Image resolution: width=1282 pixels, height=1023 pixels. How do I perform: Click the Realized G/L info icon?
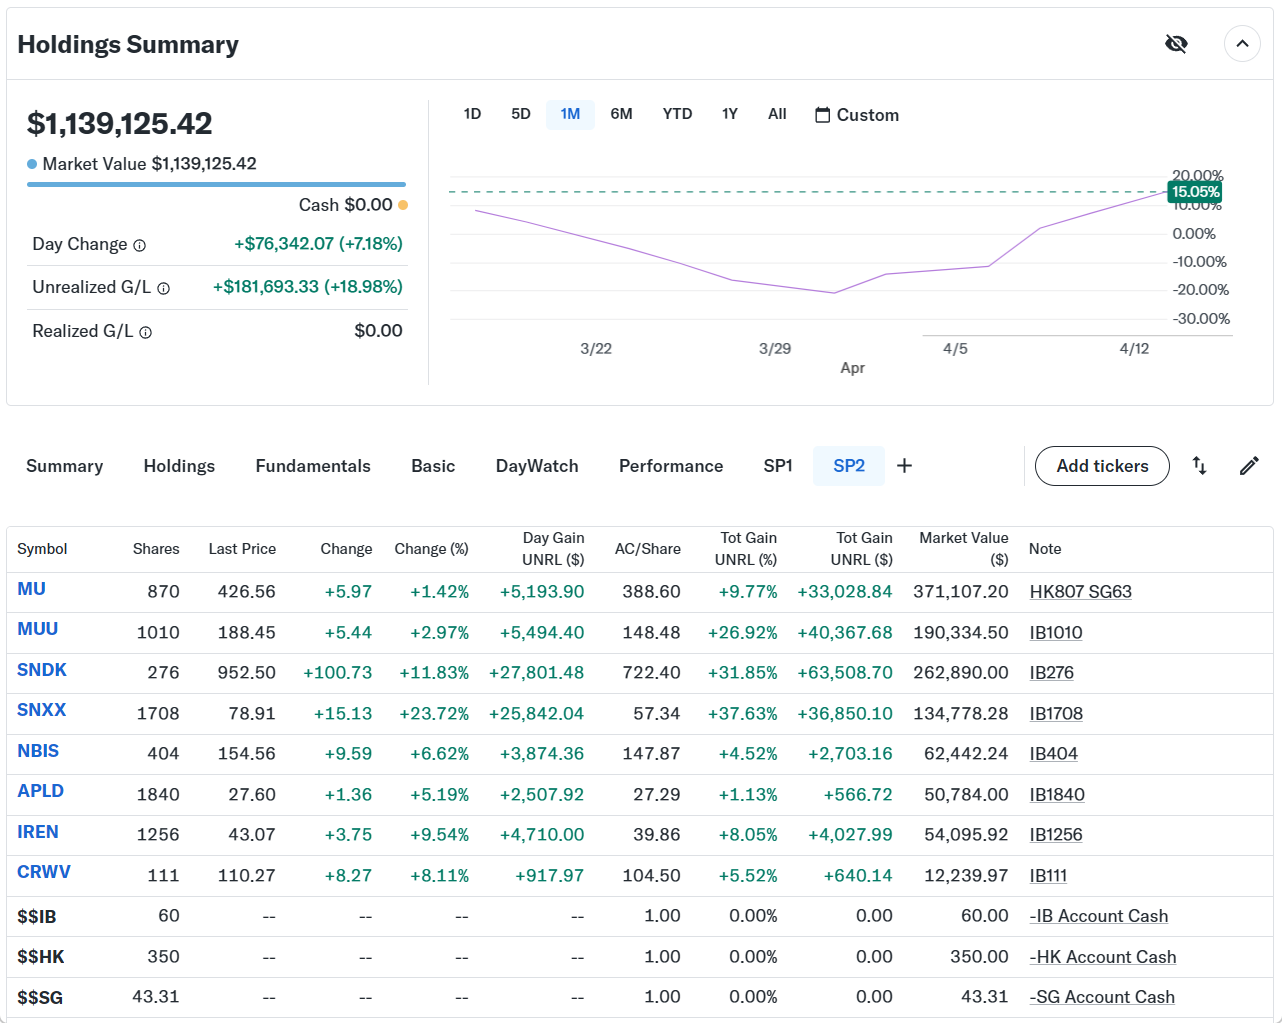146,333
